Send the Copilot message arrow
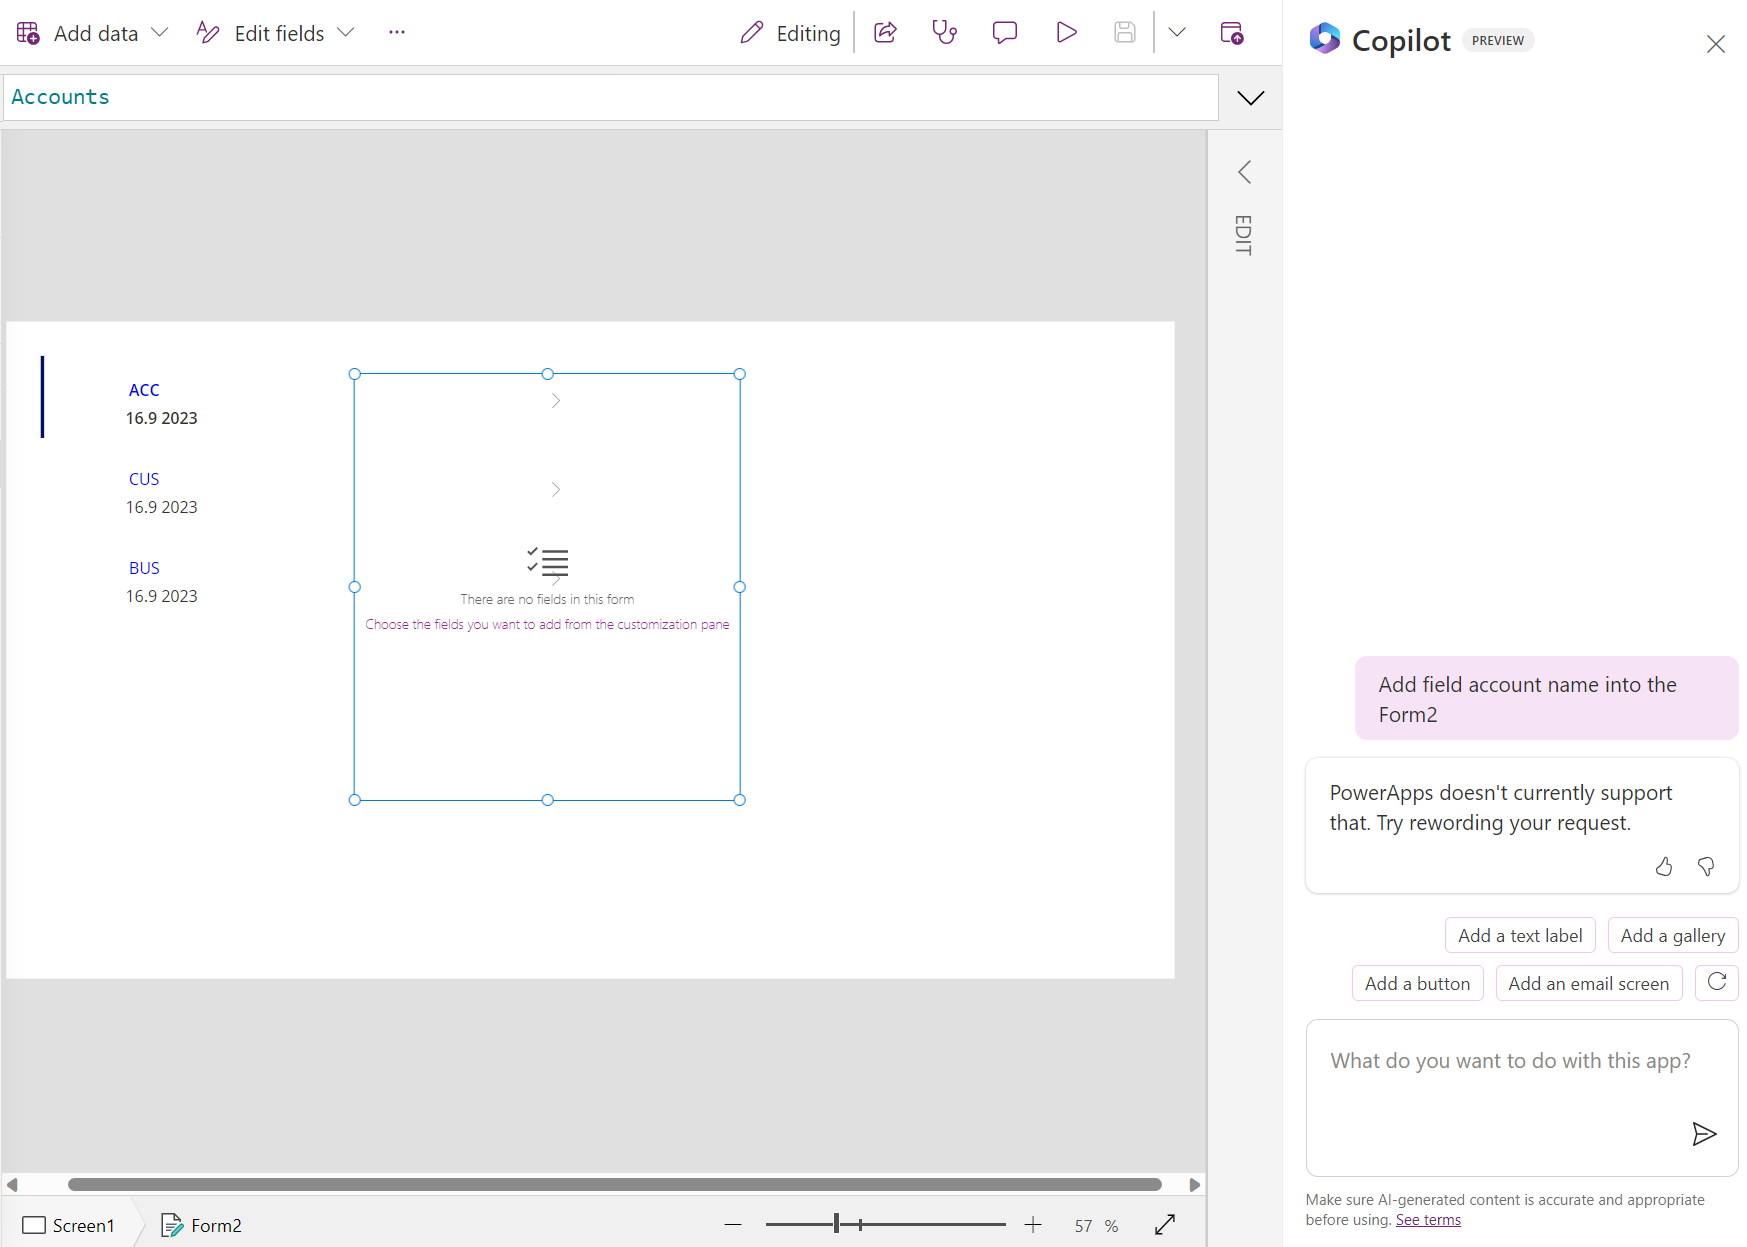This screenshot has width=1747, height=1247. (x=1703, y=1133)
